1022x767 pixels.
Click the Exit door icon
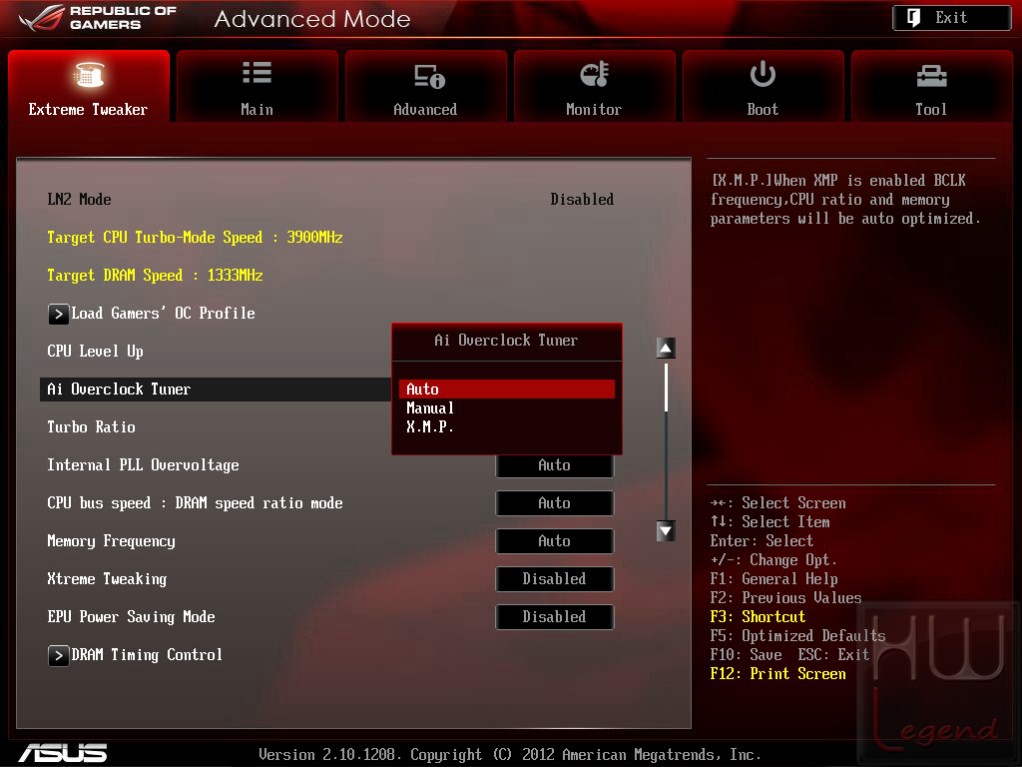pos(913,18)
